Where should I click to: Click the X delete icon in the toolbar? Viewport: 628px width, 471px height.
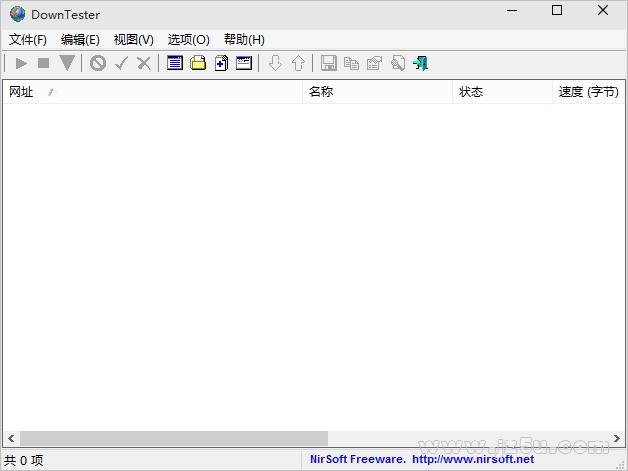pyautogui.click(x=144, y=63)
